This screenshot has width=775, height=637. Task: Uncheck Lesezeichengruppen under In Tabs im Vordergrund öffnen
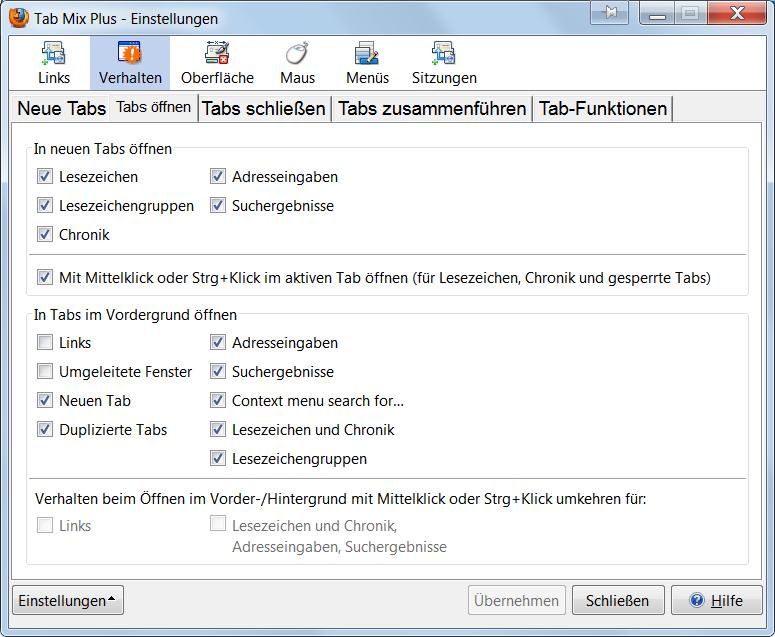(218, 459)
